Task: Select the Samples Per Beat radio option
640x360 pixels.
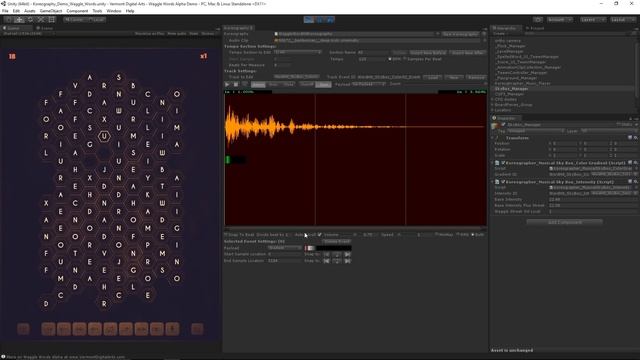Action: click(x=405, y=59)
